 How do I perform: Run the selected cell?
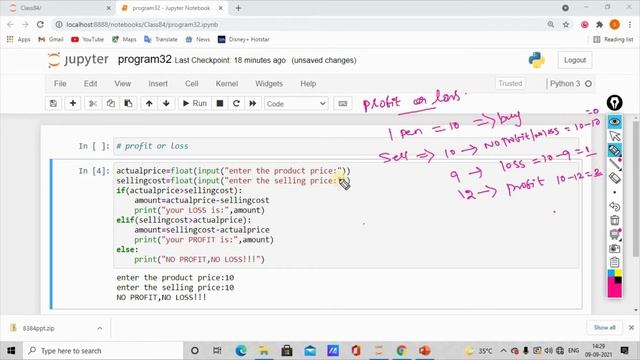pyautogui.click(x=195, y=104)
